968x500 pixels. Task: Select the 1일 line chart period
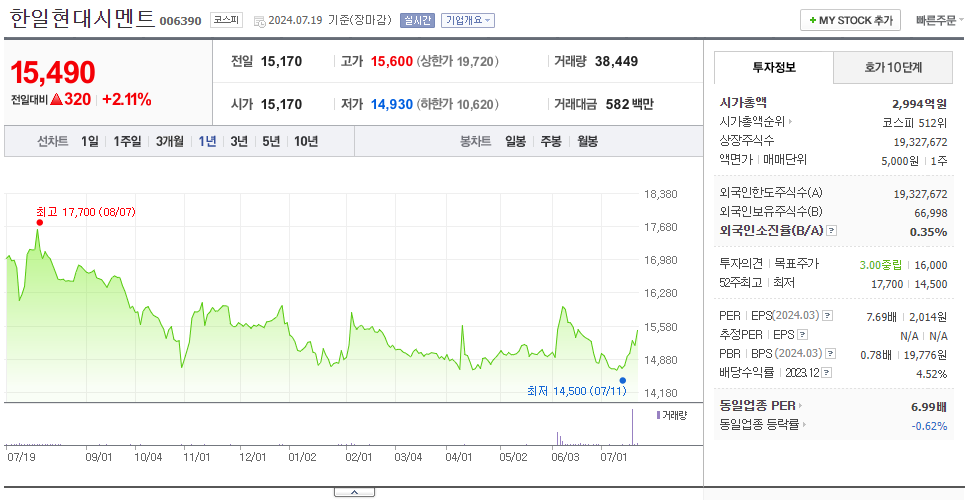(x=90, y=141)
